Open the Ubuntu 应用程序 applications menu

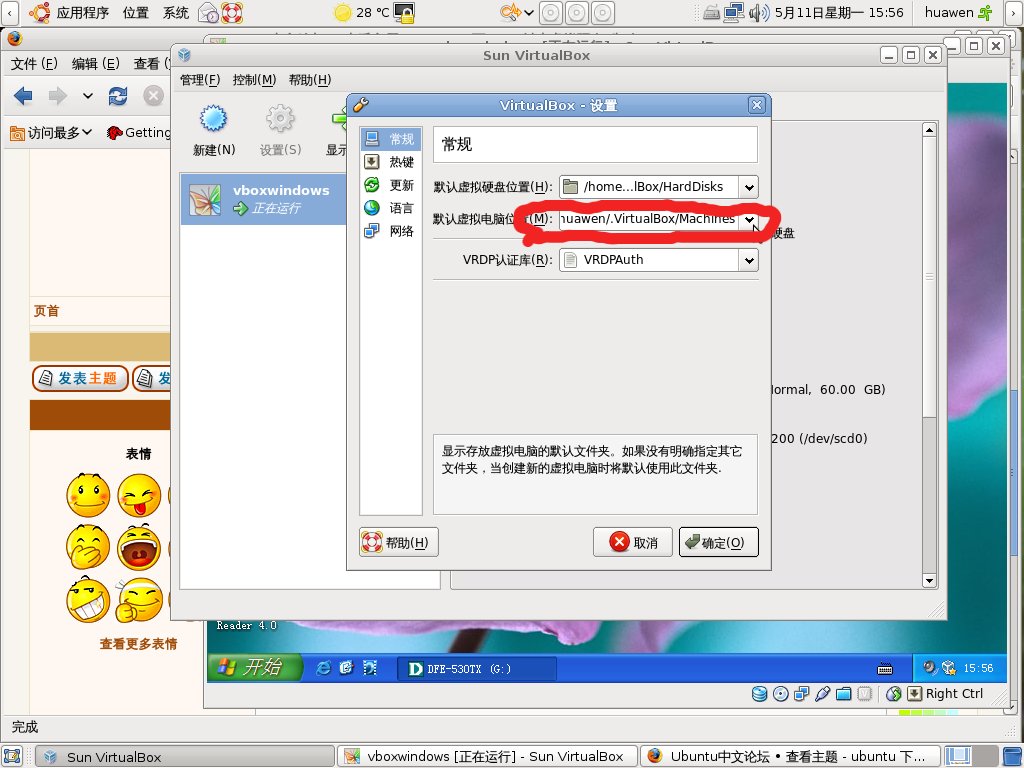coord(69,12)
